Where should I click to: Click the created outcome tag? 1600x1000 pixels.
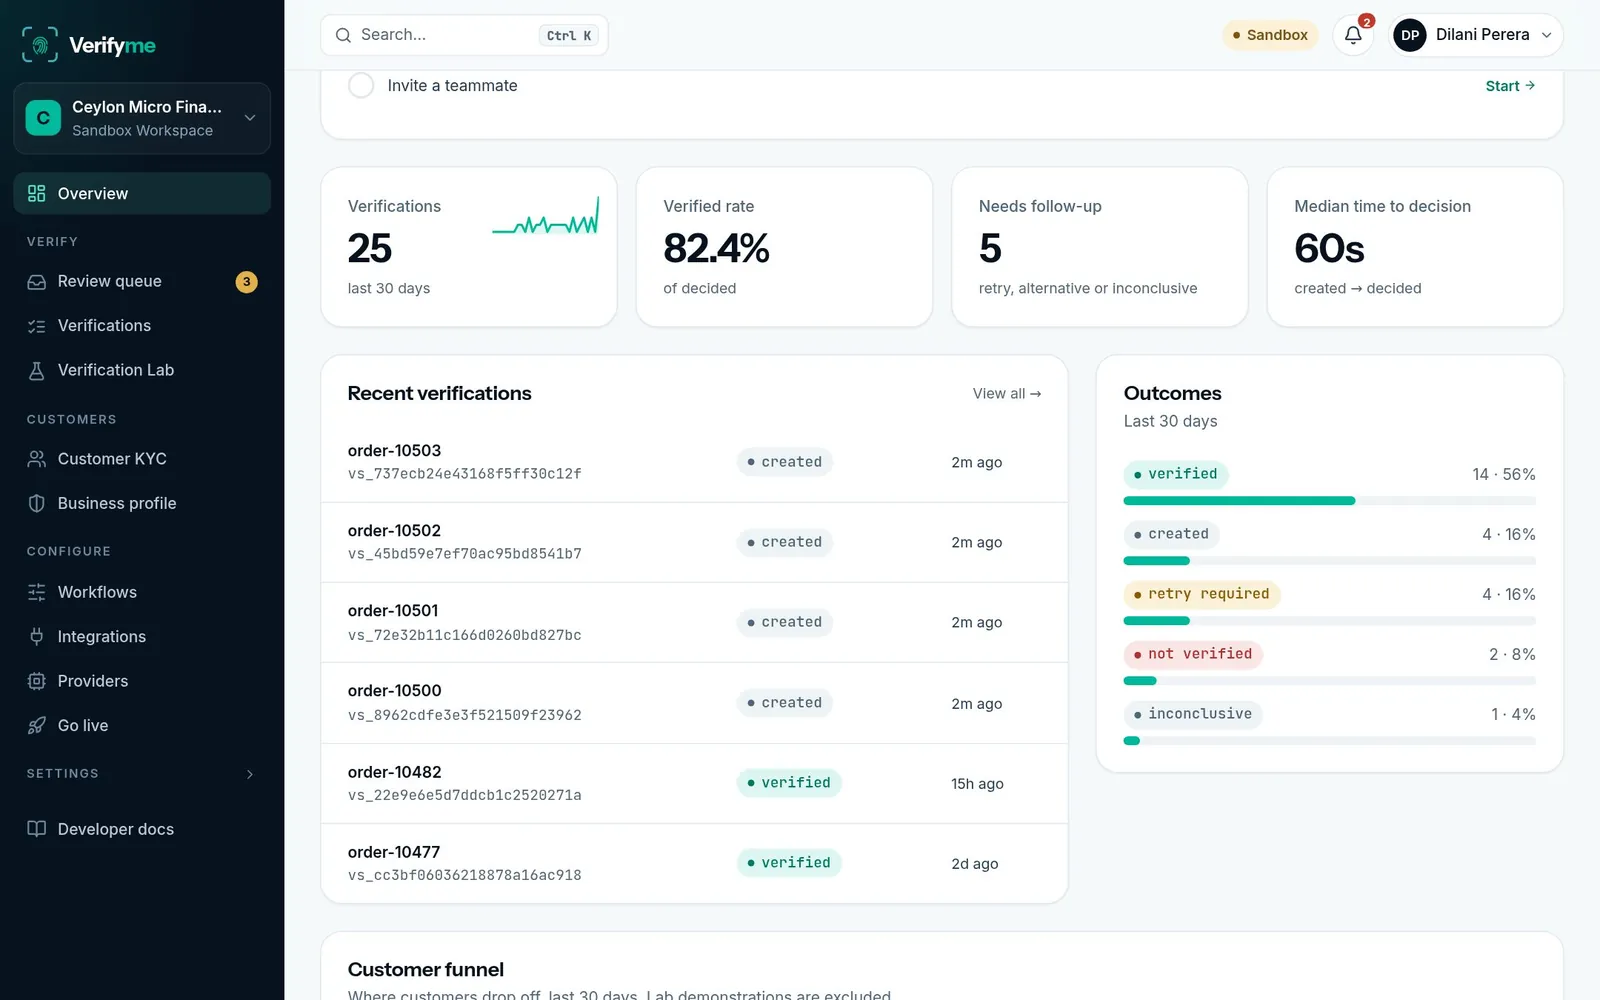click(1172, 534)
